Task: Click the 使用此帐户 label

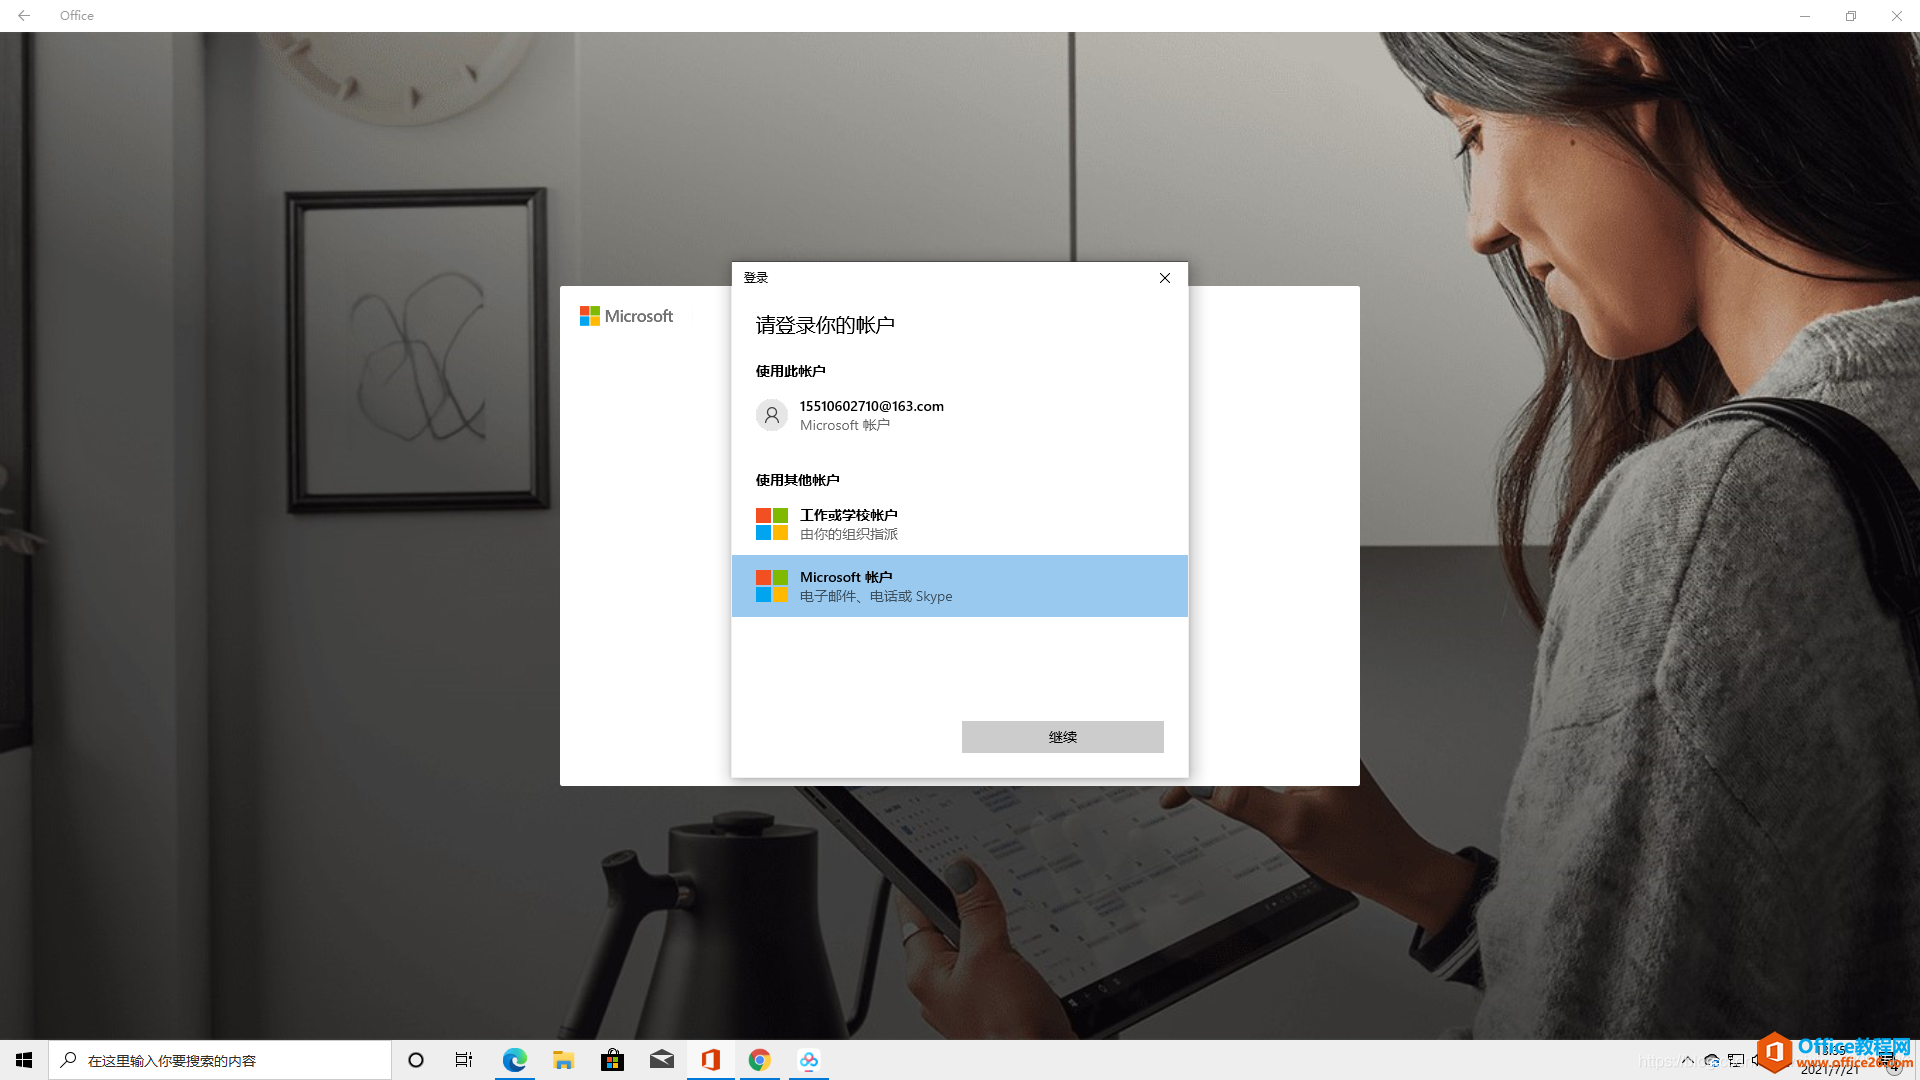Action: coord(790,371)
